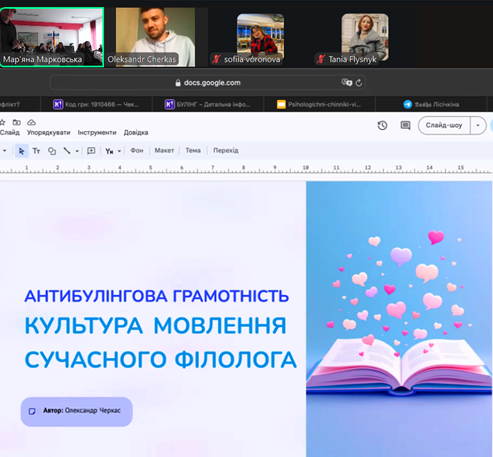Star the presentation
Image resolution: width=493 pixels, height=457 pixels.
[2, 122]
